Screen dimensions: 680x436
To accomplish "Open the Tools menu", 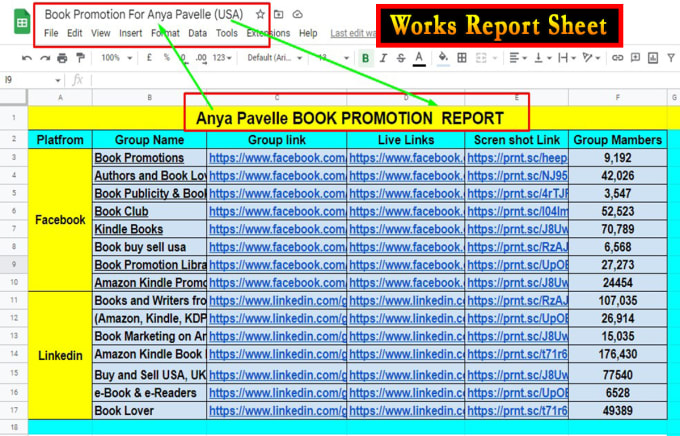I will (x=227, y=33).
